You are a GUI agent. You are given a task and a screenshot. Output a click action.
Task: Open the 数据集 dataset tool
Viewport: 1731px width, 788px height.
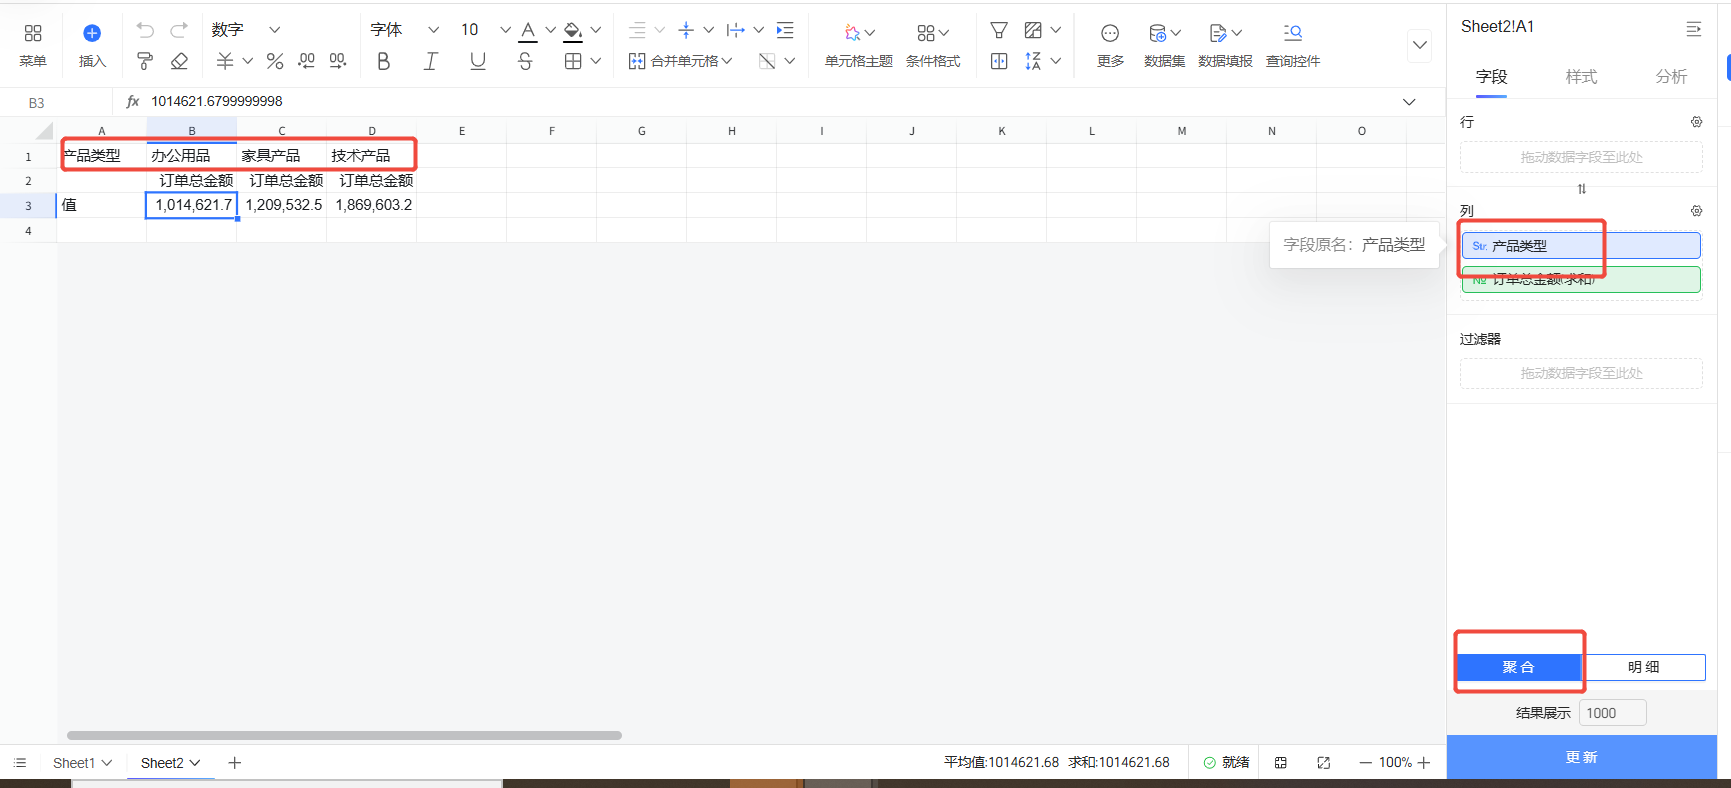(1164, 46)
